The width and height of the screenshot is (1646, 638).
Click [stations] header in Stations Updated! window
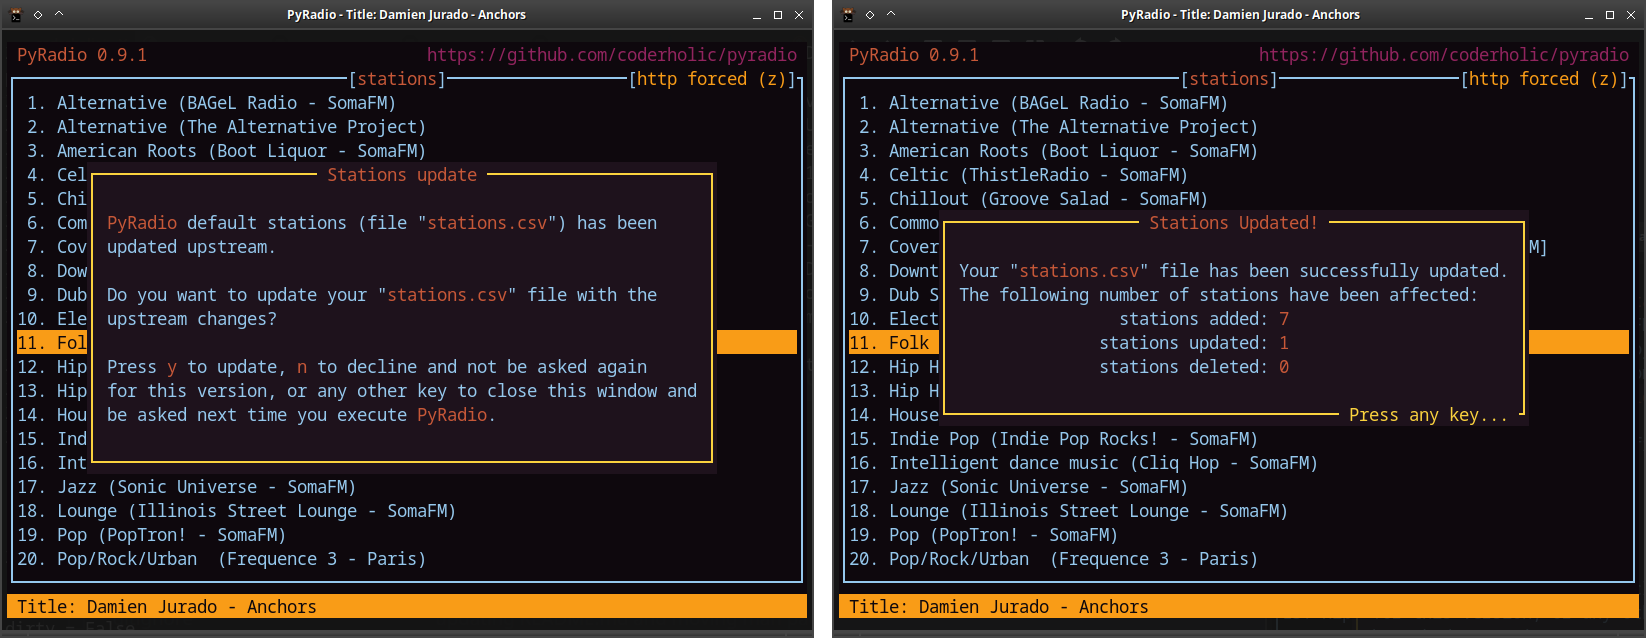(x=1229, y=79)
